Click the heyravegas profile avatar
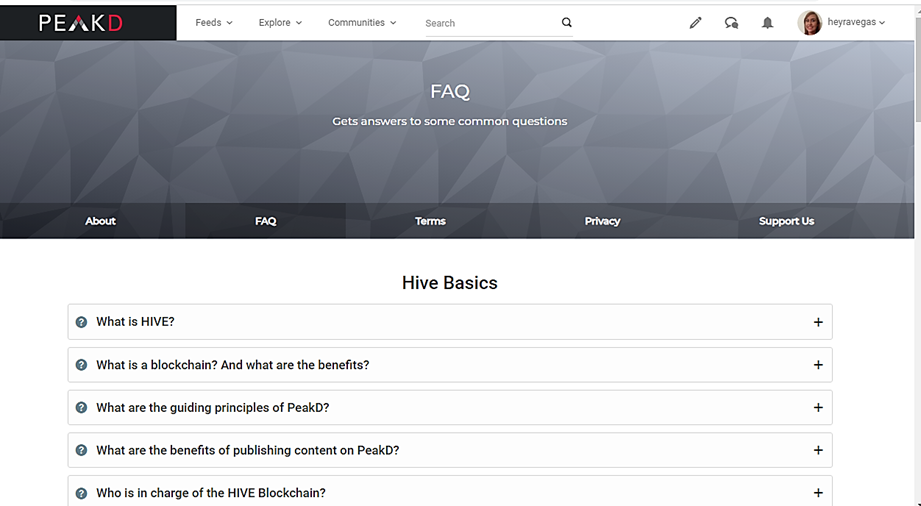 (x=809, y=23)
